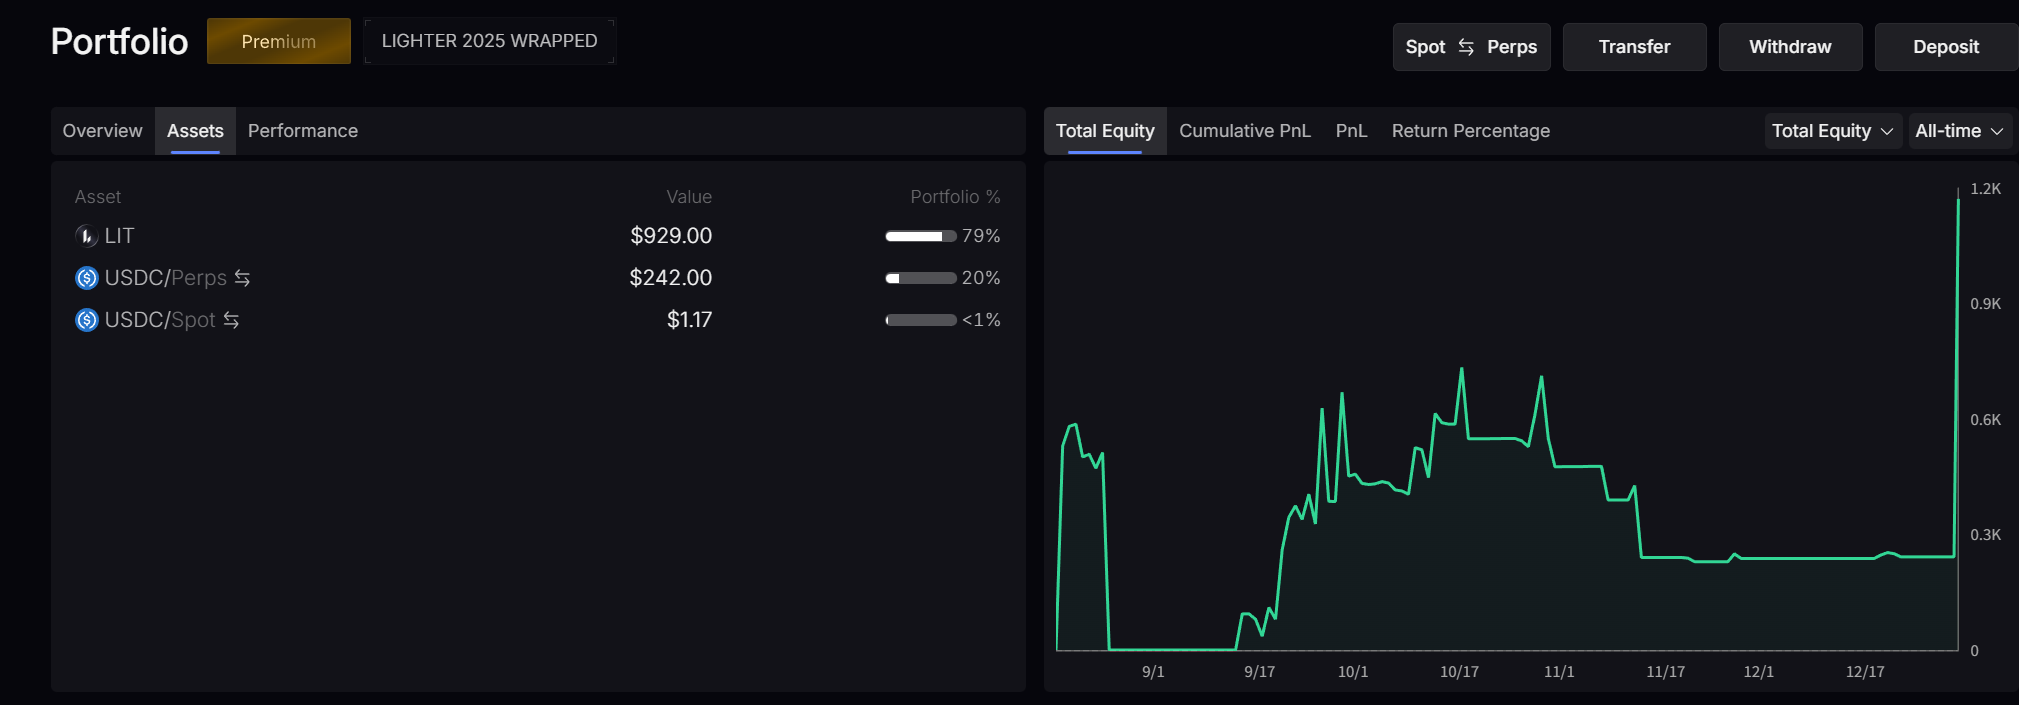Click the swap arrows between Spot and Perps
Screen dimensions: 2019x705
pyautogui.click(x=1466, y=47)
